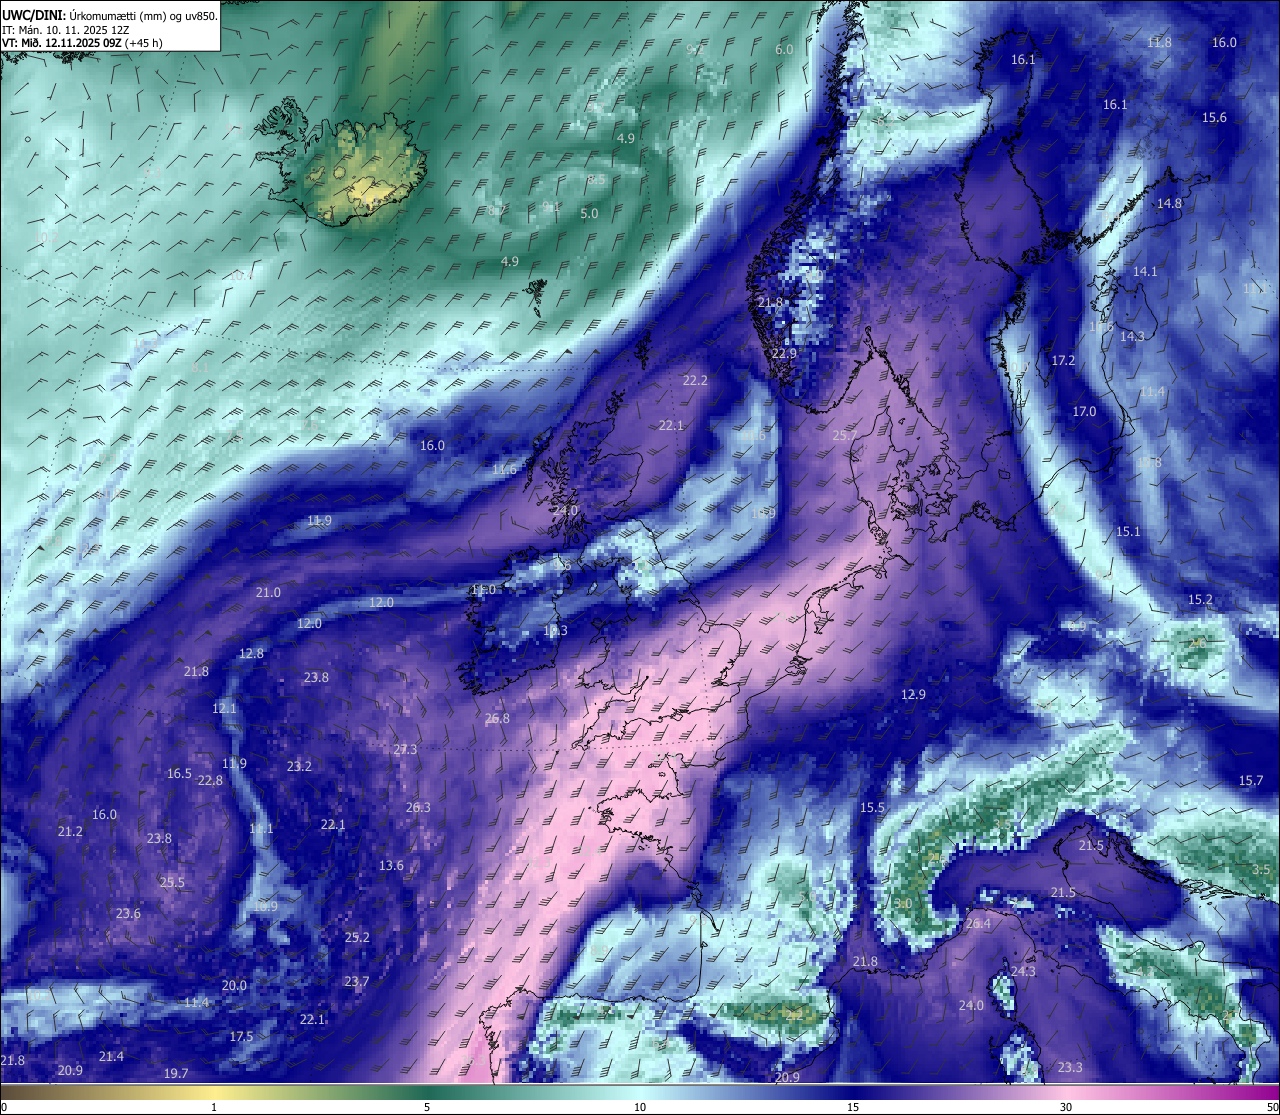Click the 12.9 value over Germany
Viewport: 1280px width, 1115px height.
tap(913, 695)
